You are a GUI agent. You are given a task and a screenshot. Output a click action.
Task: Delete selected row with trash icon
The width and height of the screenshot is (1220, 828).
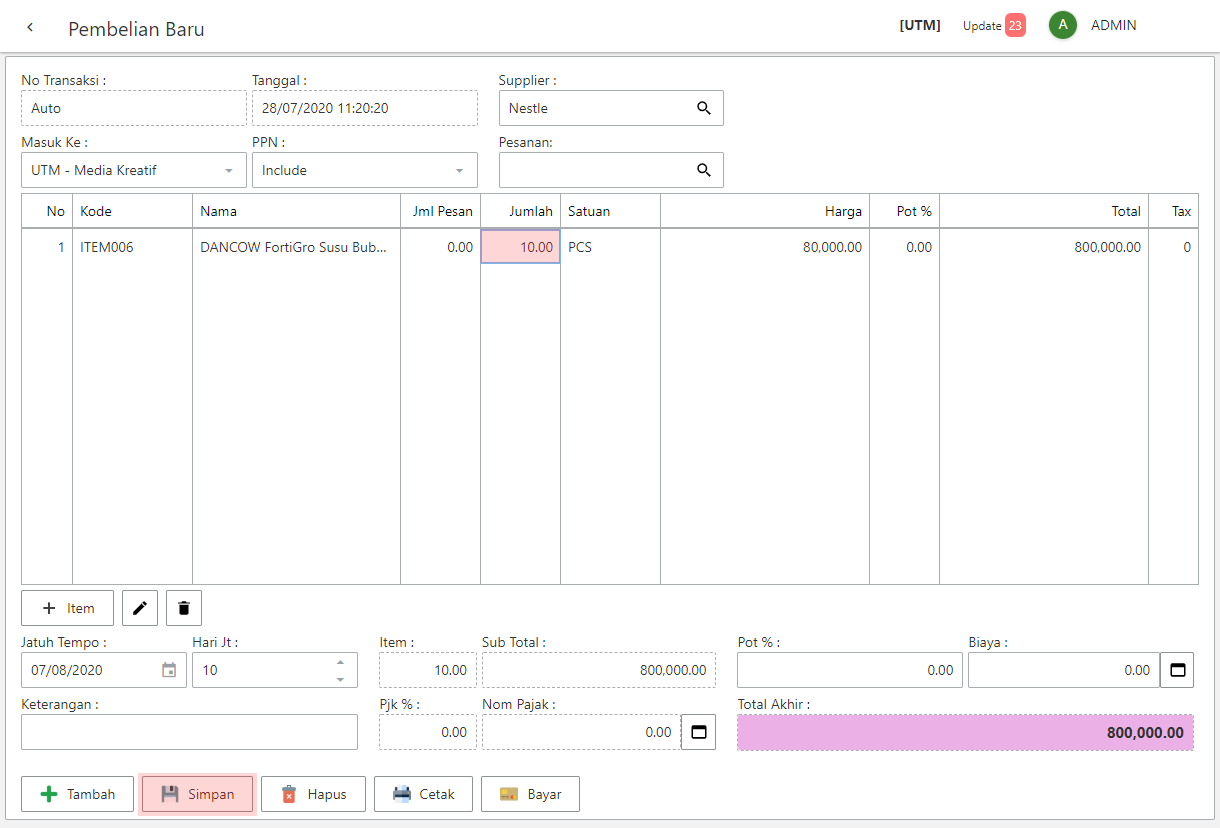pos(184,608)
